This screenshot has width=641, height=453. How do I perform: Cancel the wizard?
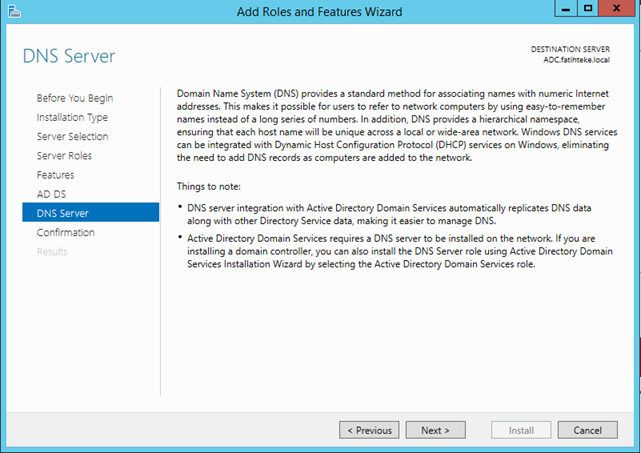pyautogui.click(x=587, y=430)
